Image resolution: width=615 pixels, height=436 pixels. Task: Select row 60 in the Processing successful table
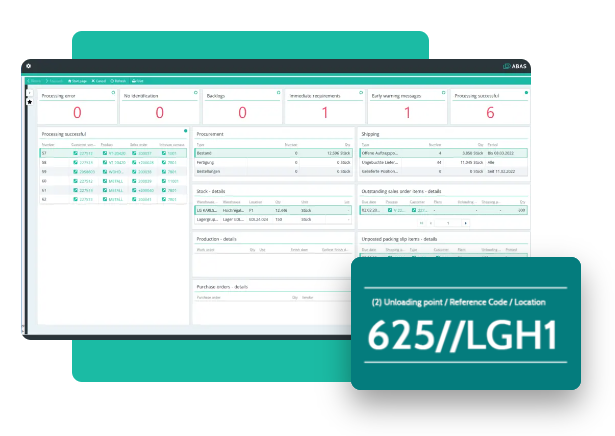[113, 181]
